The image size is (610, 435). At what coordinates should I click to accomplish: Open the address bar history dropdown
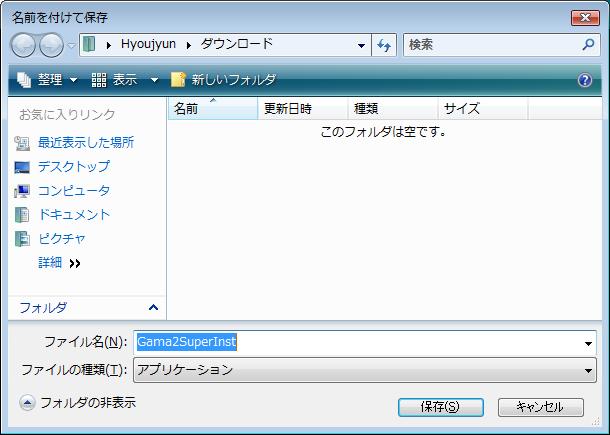point(361,46)
